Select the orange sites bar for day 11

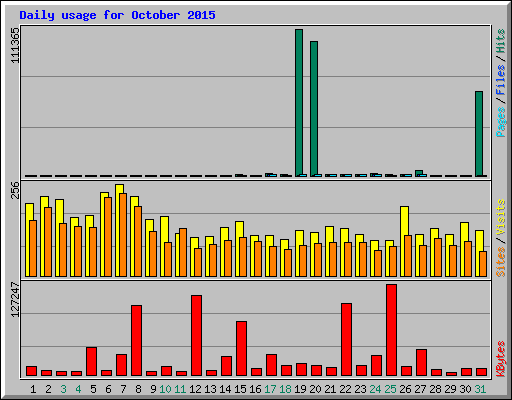click(x=183, y=252)
